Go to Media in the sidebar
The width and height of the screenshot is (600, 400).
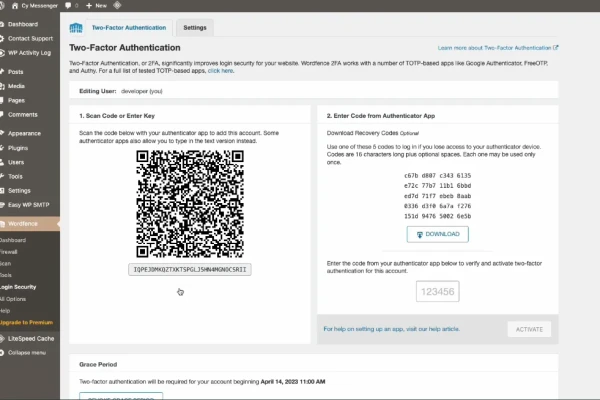pos(16,86)
